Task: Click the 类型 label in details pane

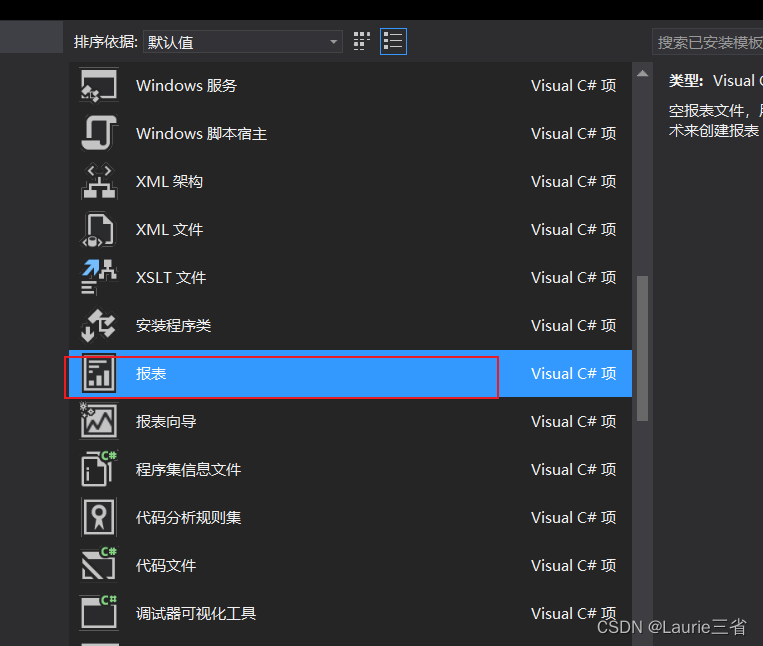Action: tap(686, 80)
